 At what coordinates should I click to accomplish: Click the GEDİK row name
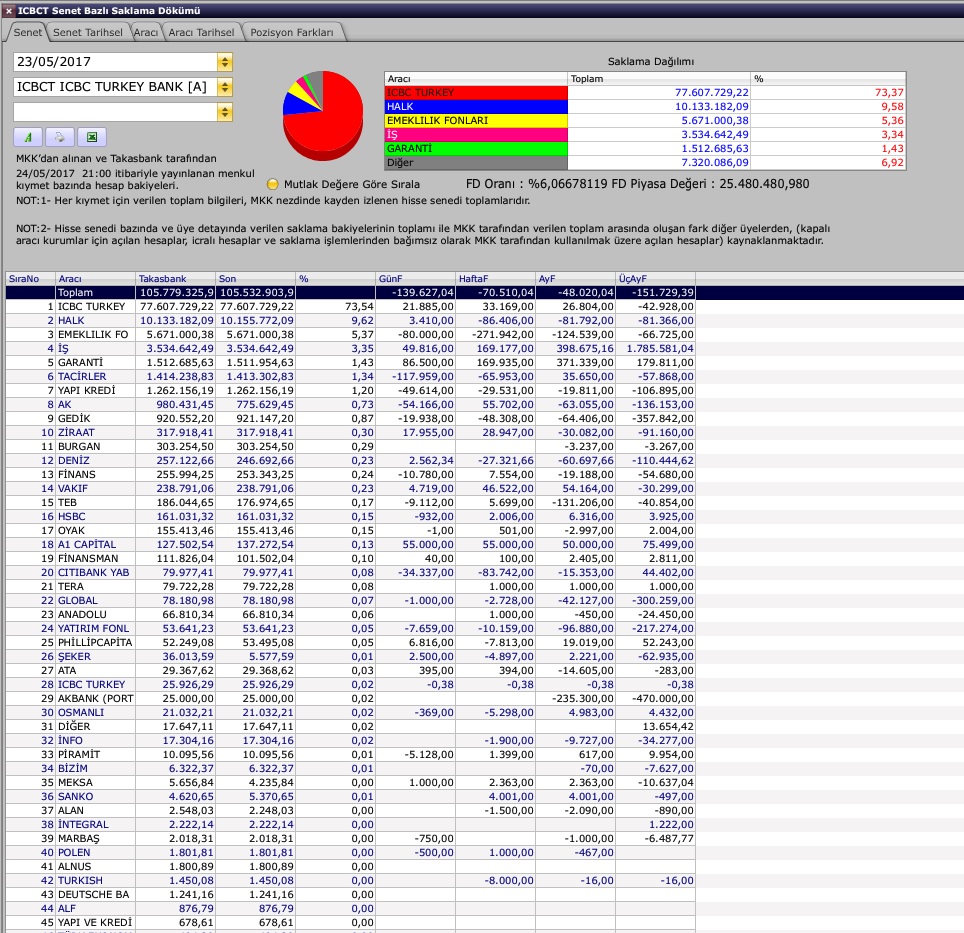coord(74,419)
